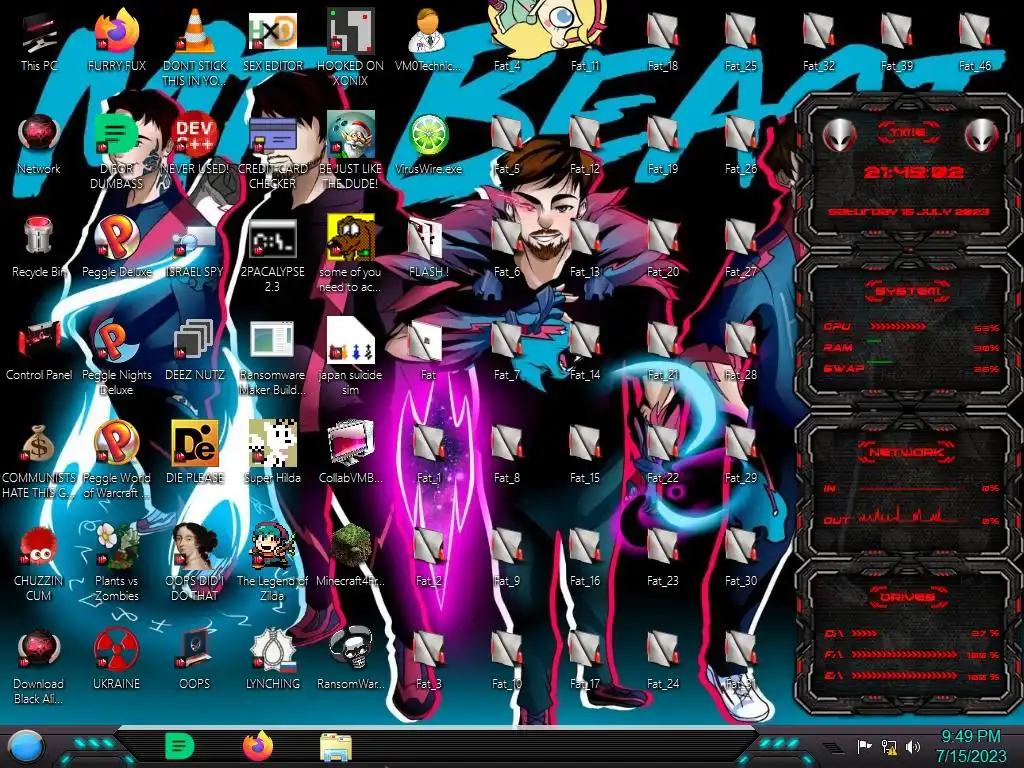Select the FLASH ! desktop file

(x=428, y=247)
